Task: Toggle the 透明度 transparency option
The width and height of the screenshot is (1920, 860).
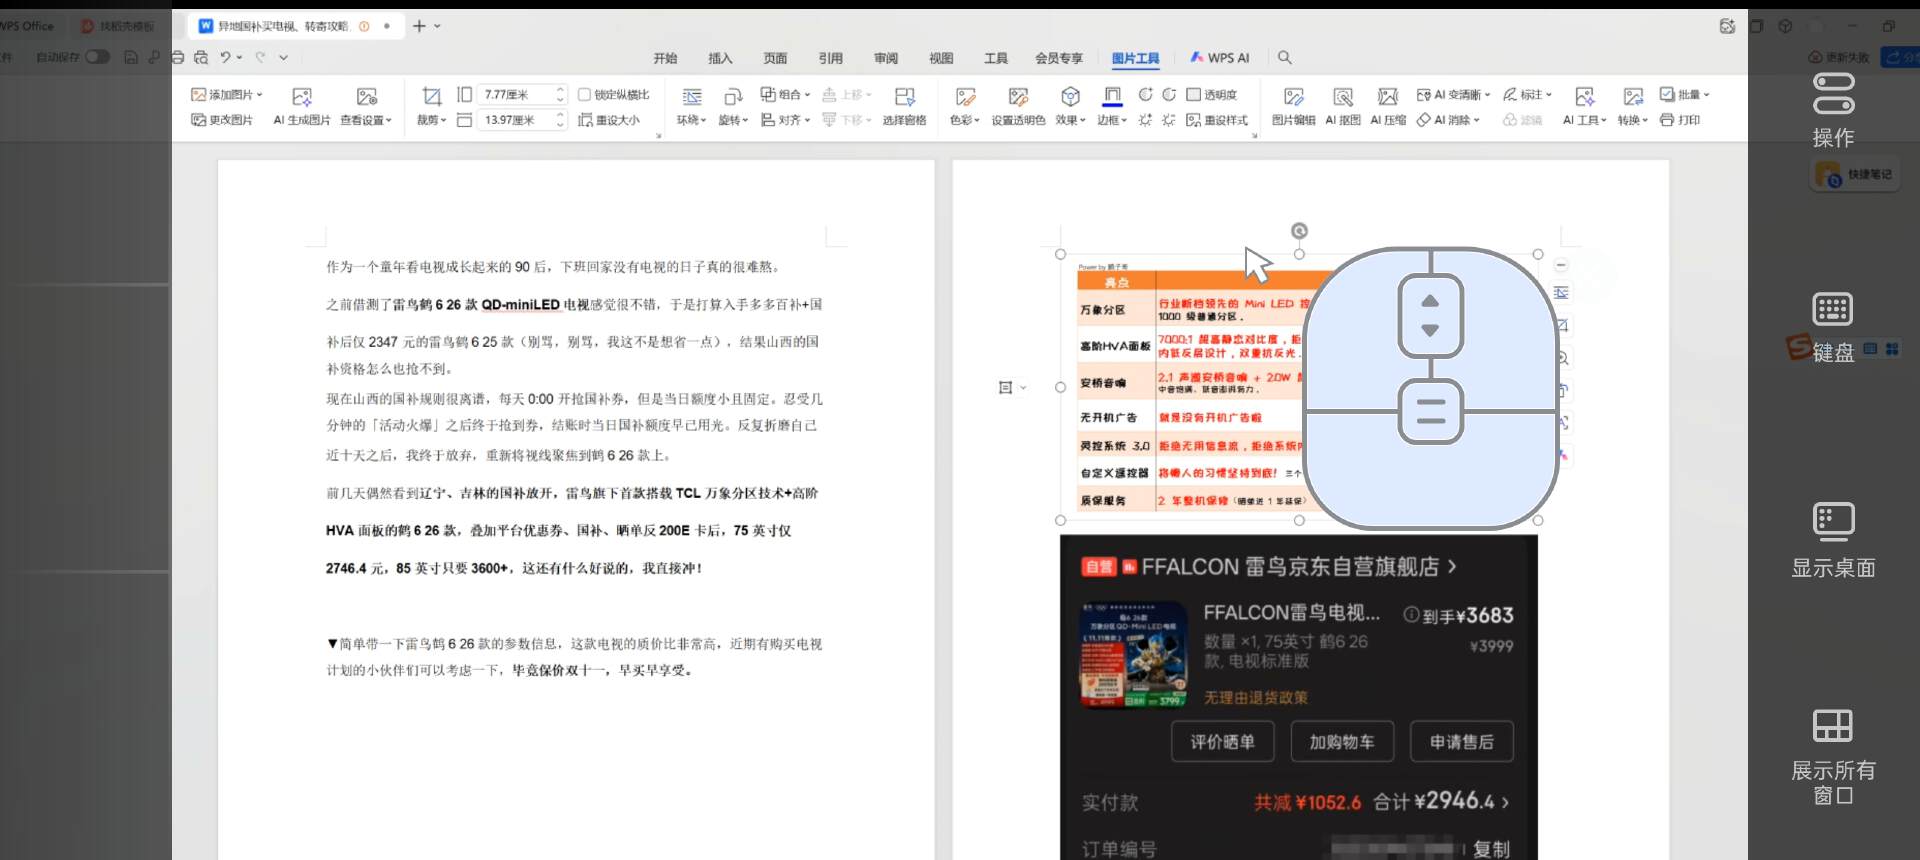Action: [x=1193, y=95]
